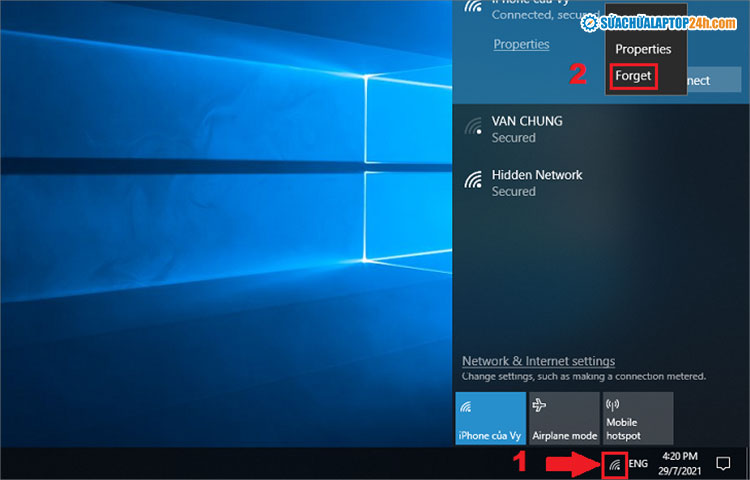Viewport: 750px width, 480px height.
Task: Click the mobile hotspot antenna icon
Action: 614,405
